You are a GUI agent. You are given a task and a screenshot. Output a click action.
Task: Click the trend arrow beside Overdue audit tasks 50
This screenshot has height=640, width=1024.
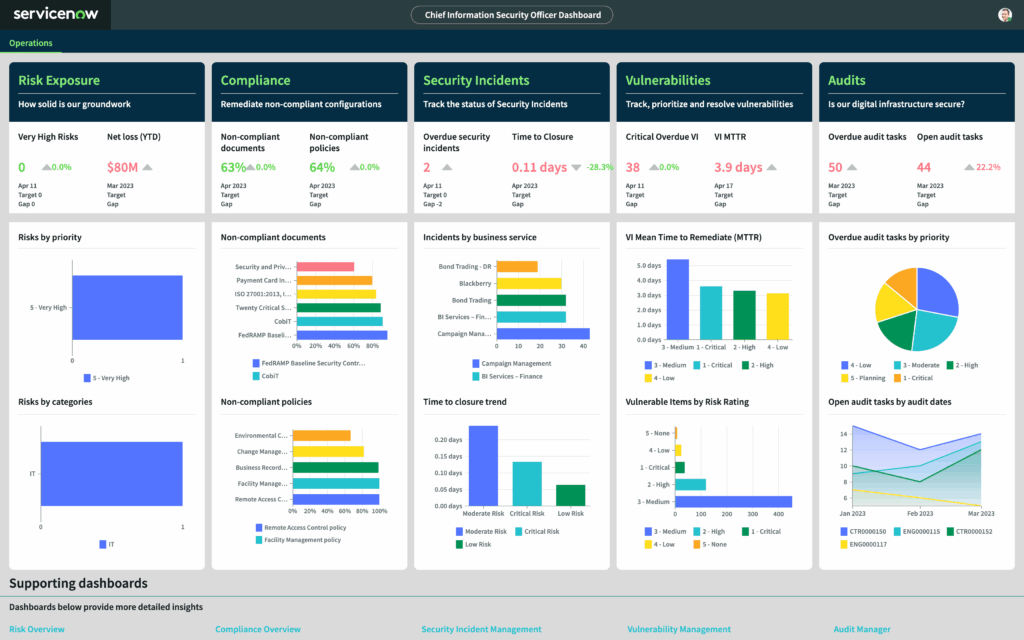click(x=851, y=168)
